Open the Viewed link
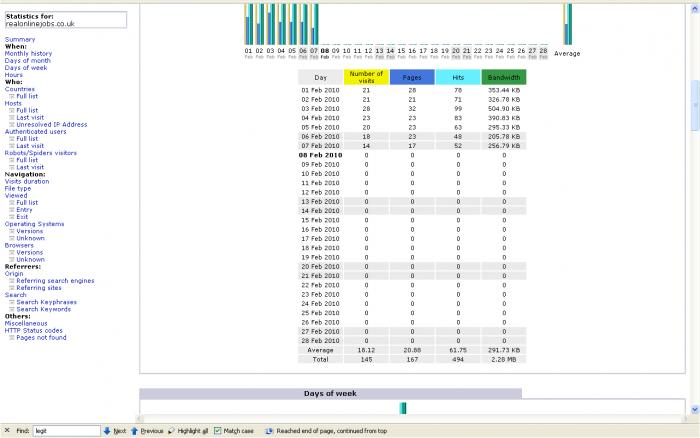This screenshot has height=438, width=700. (16, 196)
